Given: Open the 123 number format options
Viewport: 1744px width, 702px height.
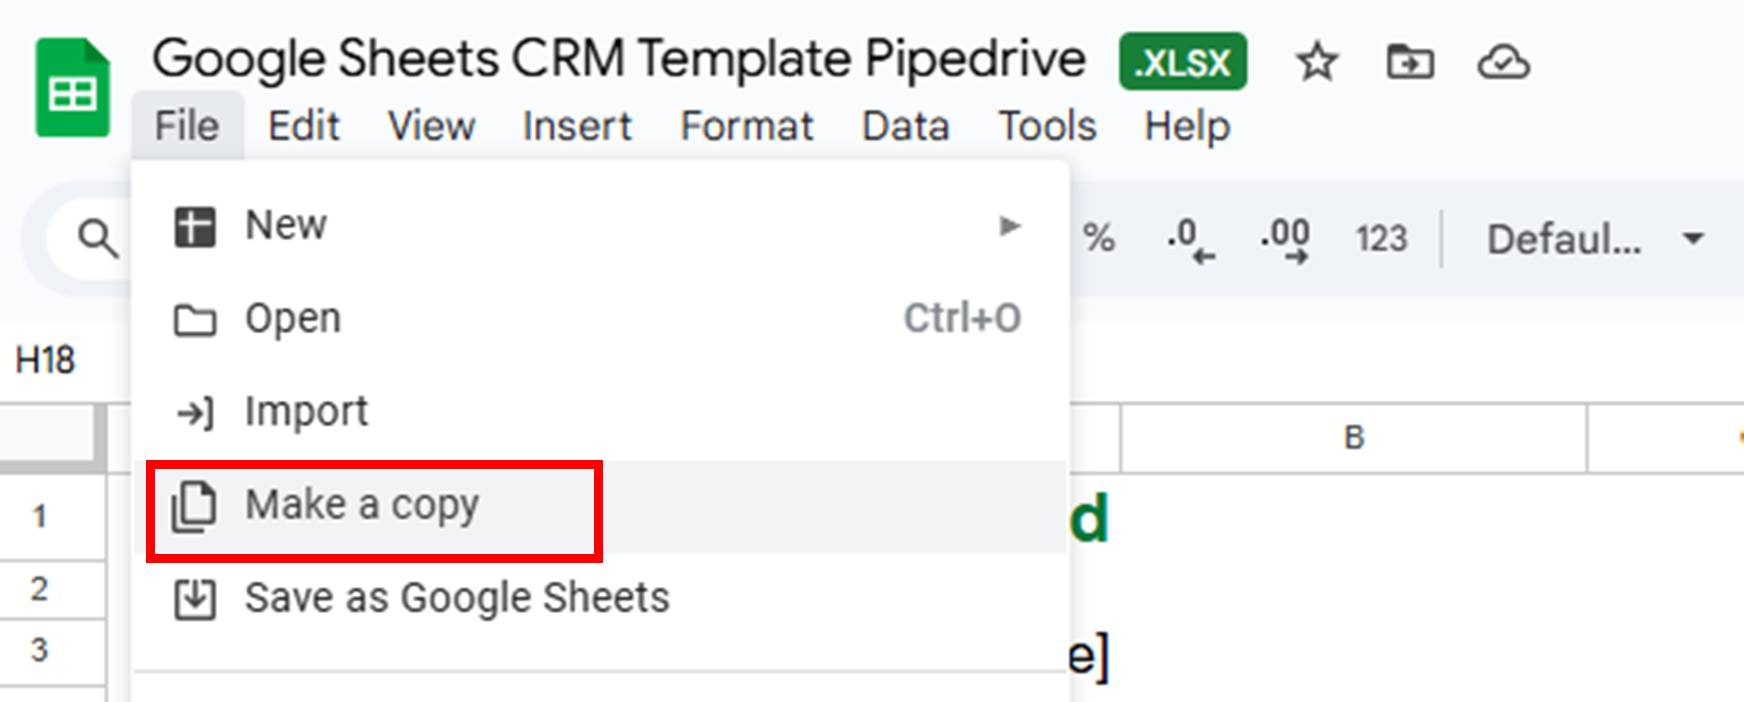Looking at the screenshot, I should pyautogui.click(x=1381, y=238).
